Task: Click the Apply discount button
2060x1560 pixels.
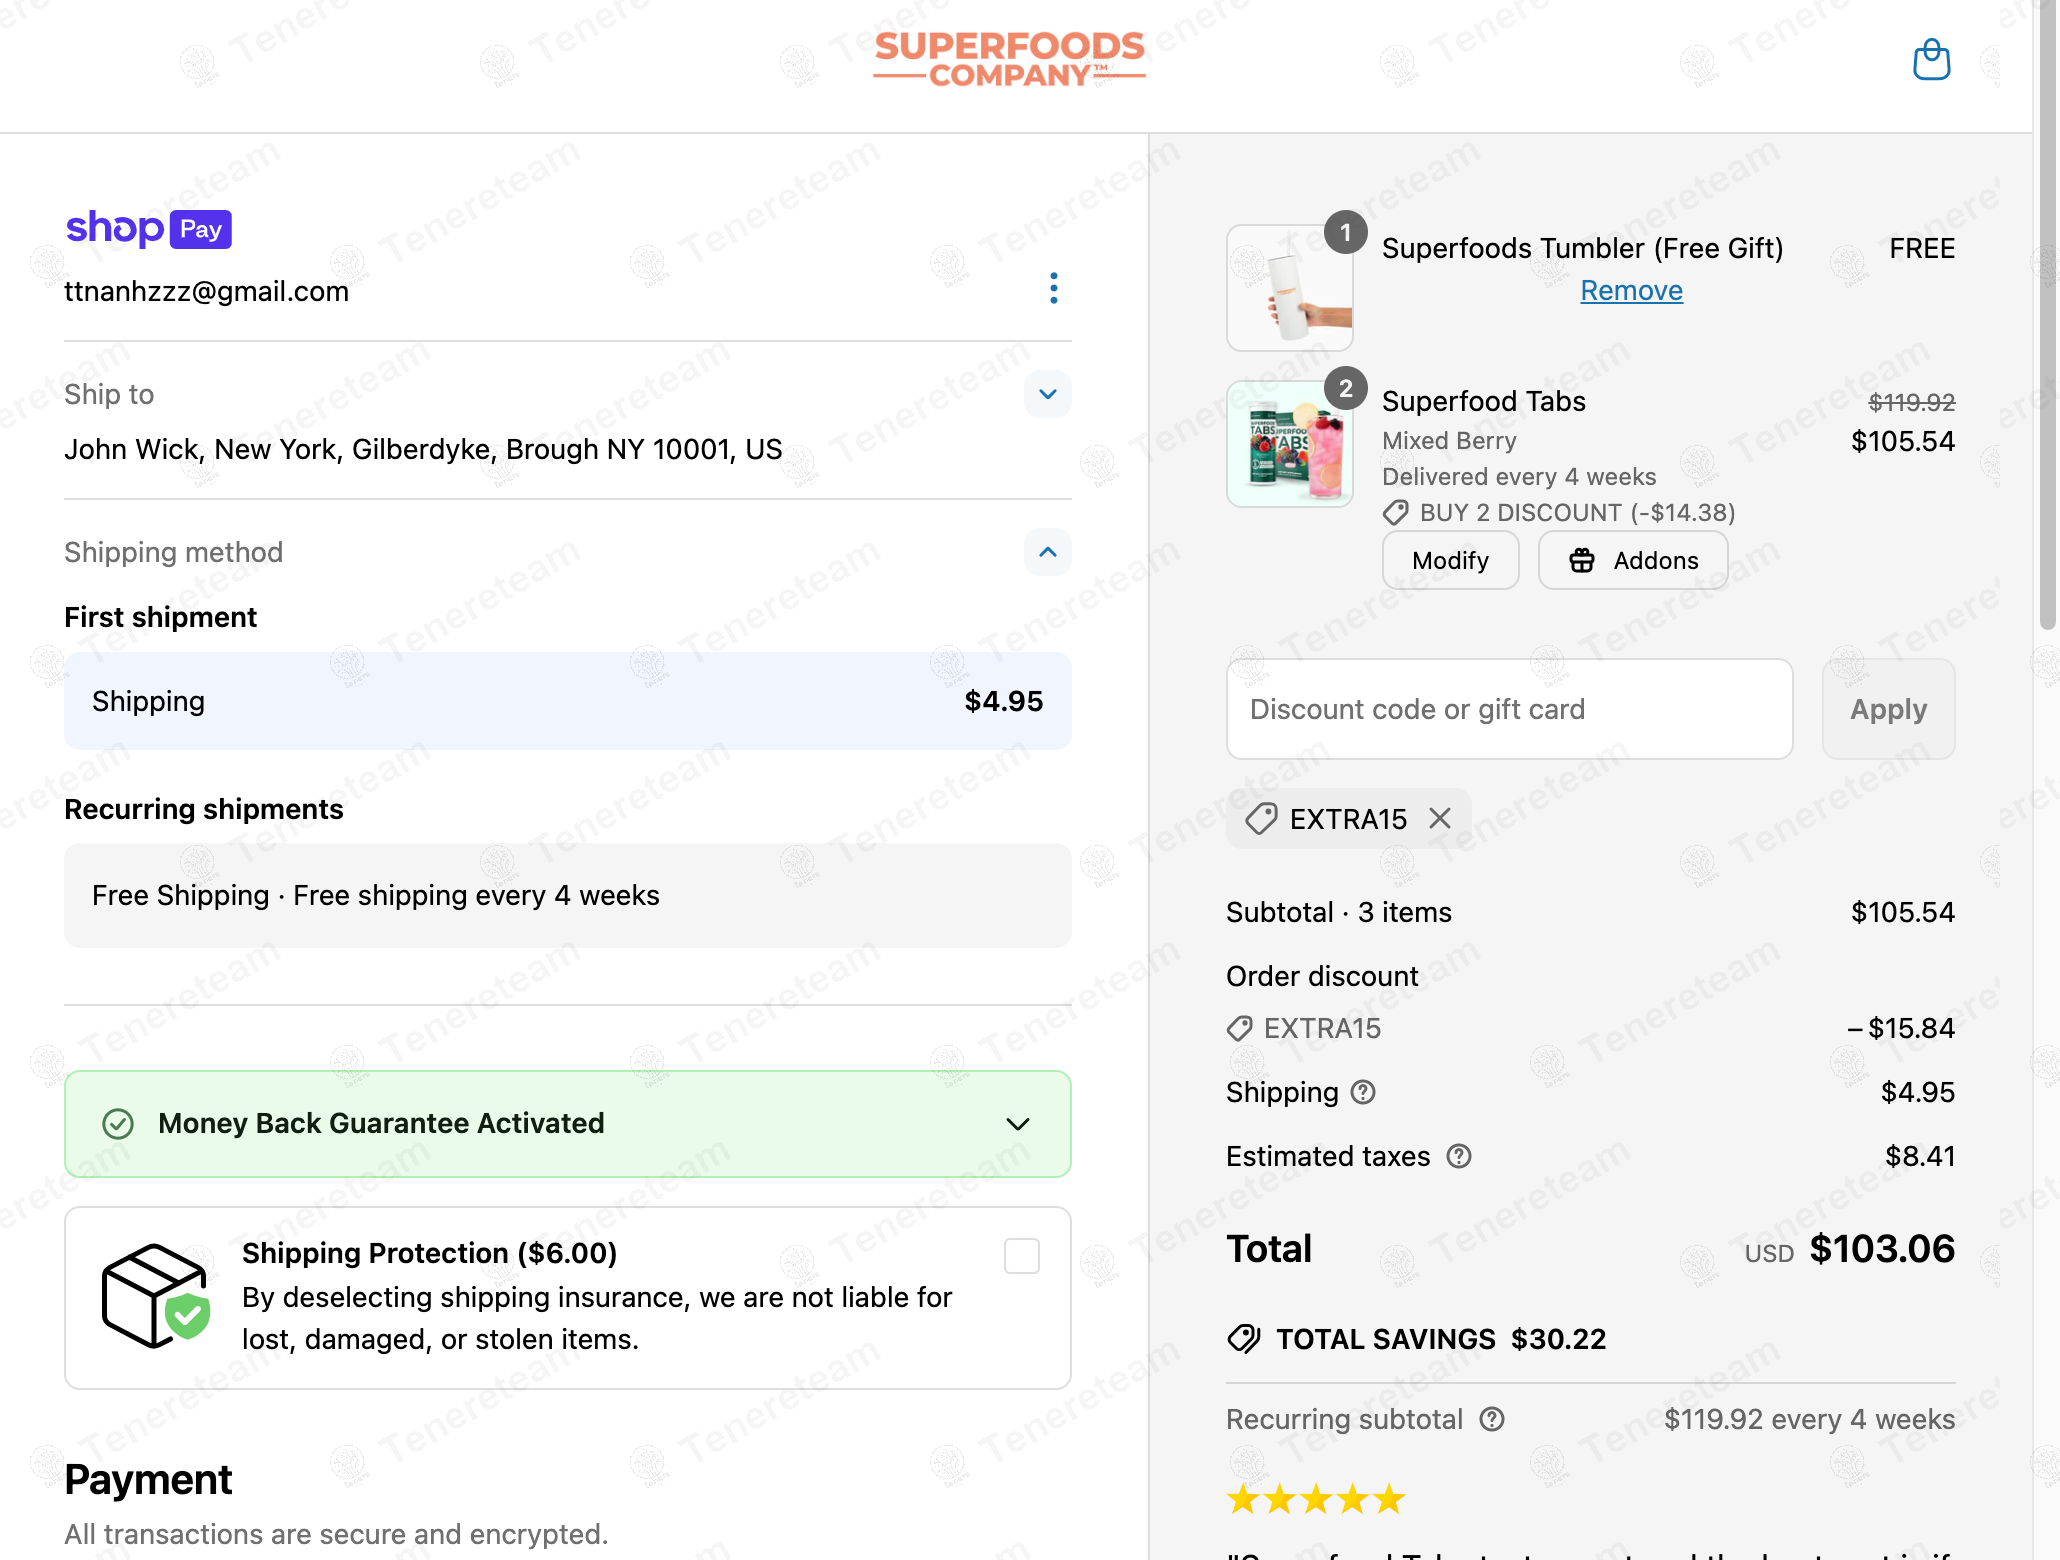Action: [x=1888, y=709]
